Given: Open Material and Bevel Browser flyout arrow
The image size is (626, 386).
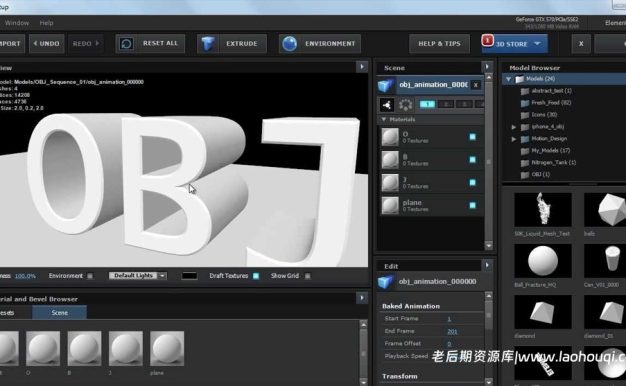Looking at the screenshot, I should pos(362,298).
